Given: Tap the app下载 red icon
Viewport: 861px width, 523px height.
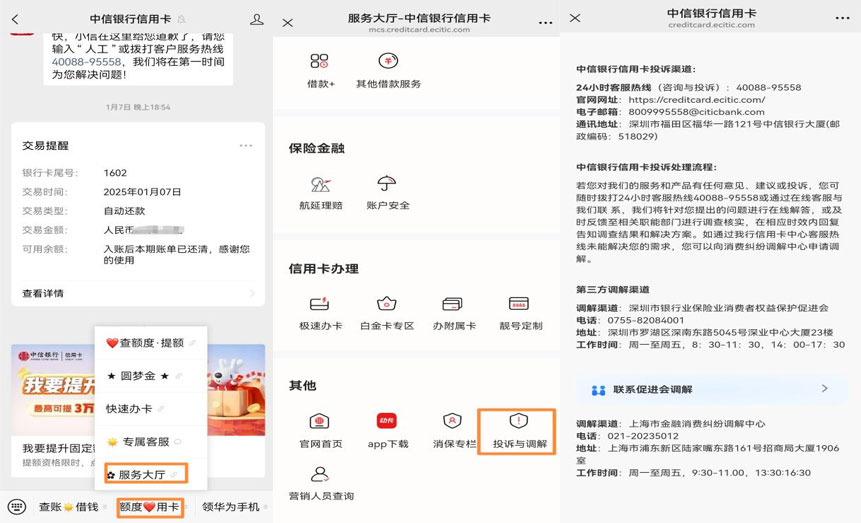Looking at the screenshot, I should tap(387, 421).
